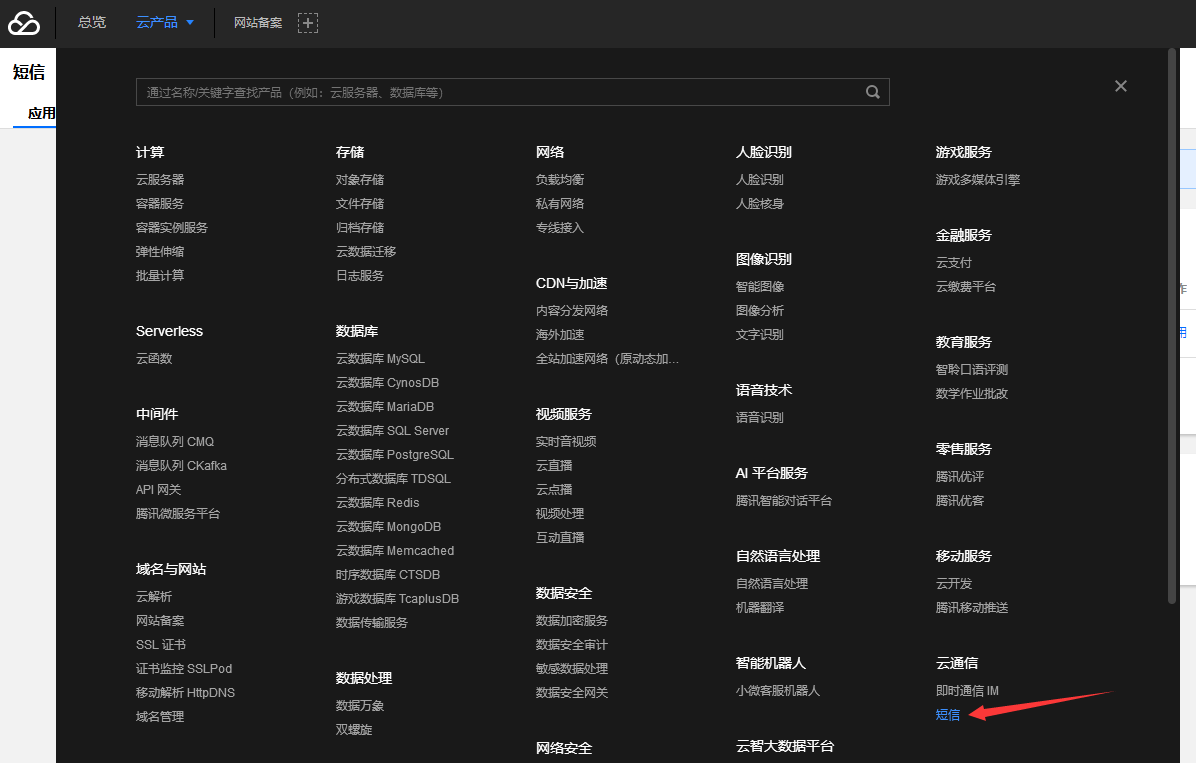Open 人脸核身 link
Image resolution: width=1196 pixels, height=763 pixels.
pyautogui.click(x=760, y=204)
